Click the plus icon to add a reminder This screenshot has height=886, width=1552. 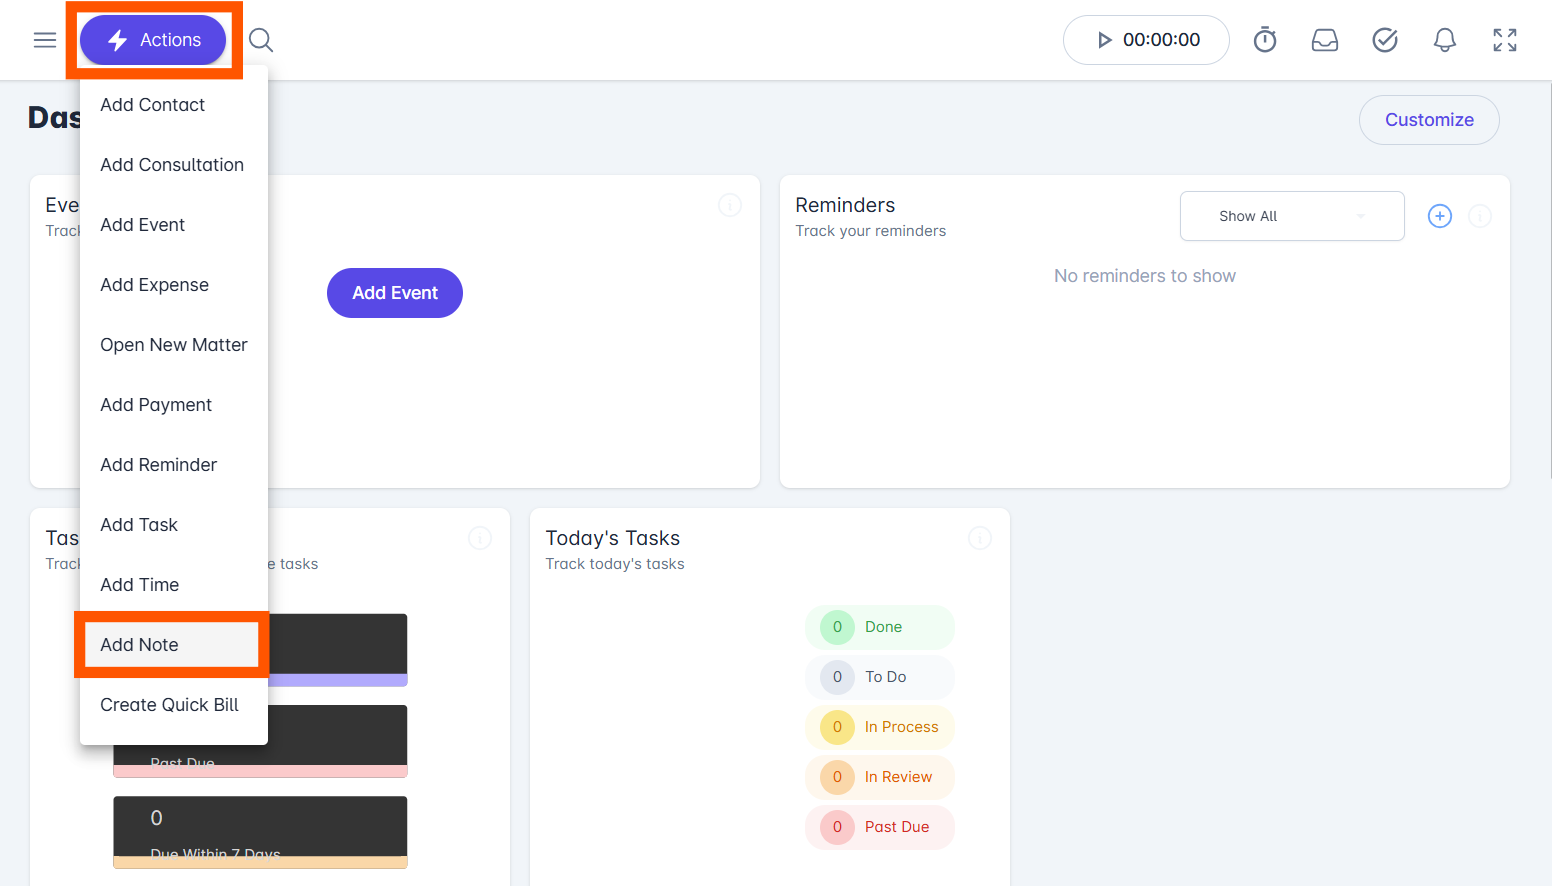click(x=1440, y=216)
